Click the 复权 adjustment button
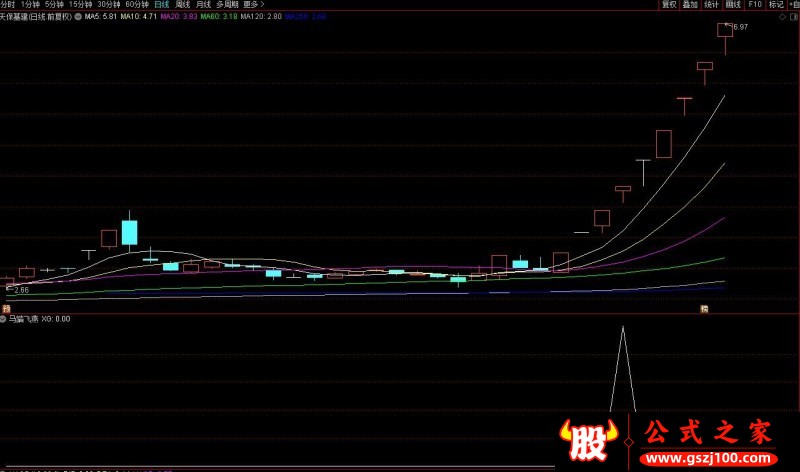The height and width of the screenshot is (472, 800). tap(669, 5)
